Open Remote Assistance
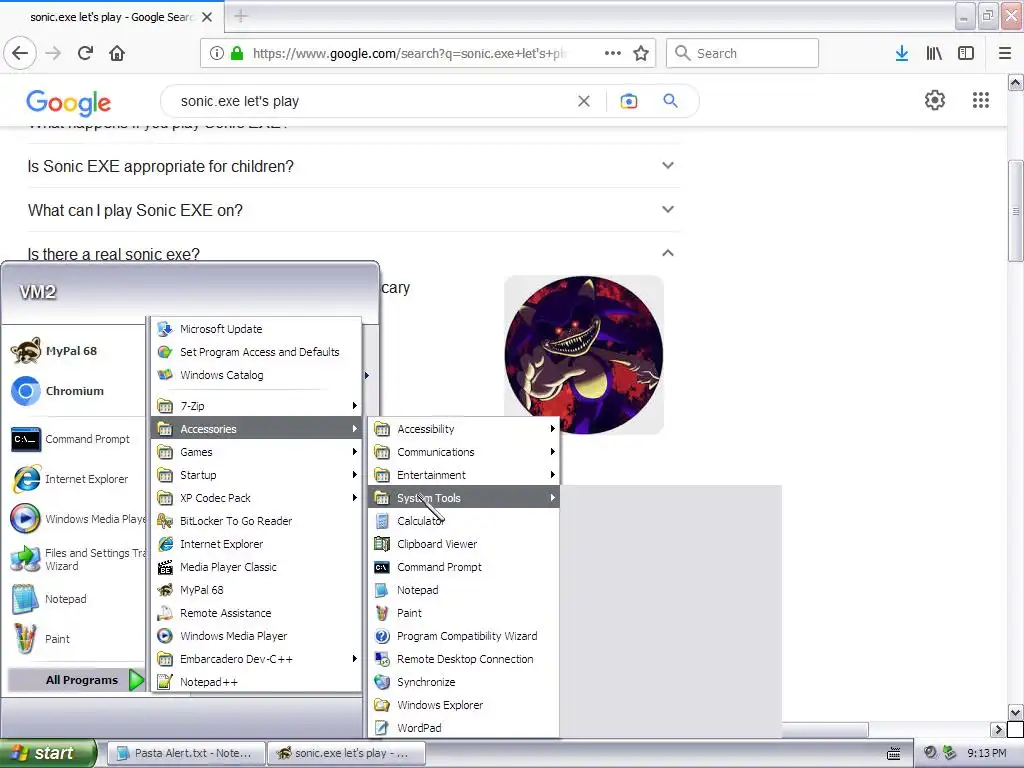The height and width of the screenshot is (768, 1024). coord(257,613)
